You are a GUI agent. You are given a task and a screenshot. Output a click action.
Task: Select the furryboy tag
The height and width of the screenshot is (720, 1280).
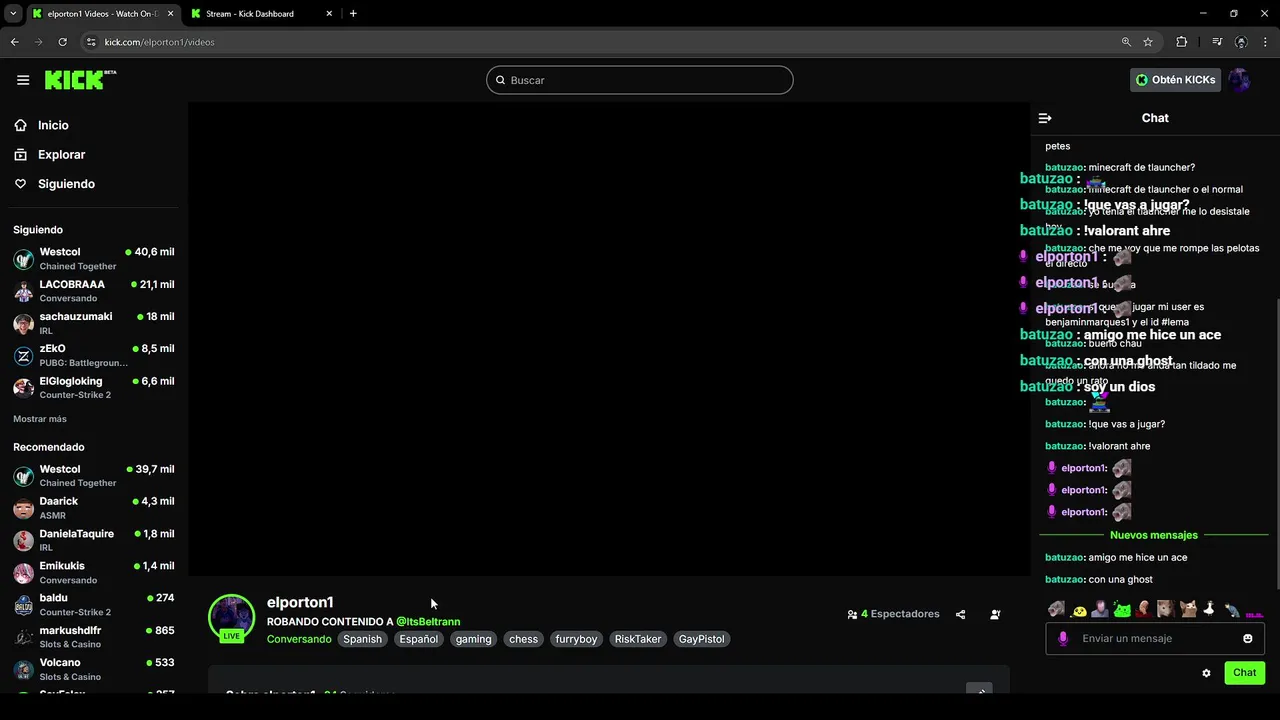click(x=576, y=639)
